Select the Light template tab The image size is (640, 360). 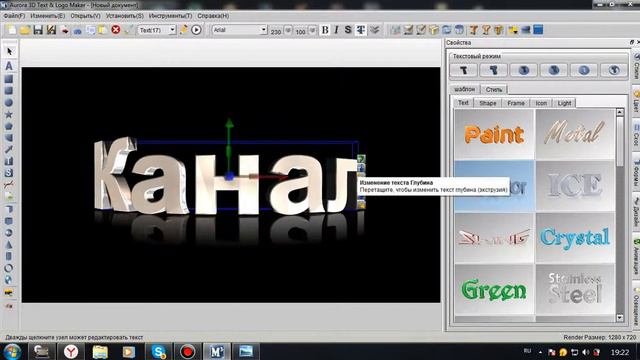(x=564, y=103)
